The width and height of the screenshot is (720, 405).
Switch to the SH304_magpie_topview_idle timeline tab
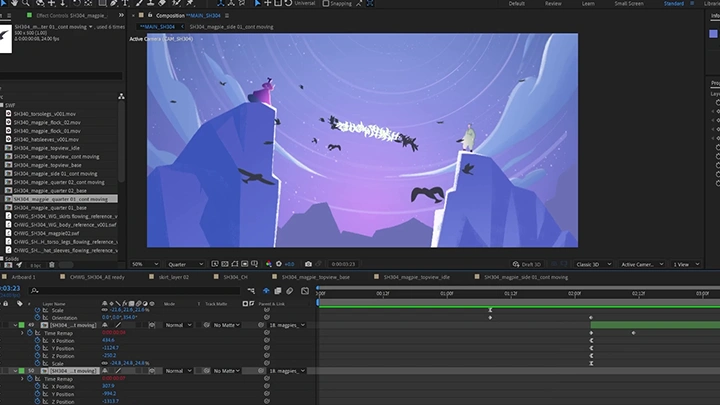tap(417, 277)
